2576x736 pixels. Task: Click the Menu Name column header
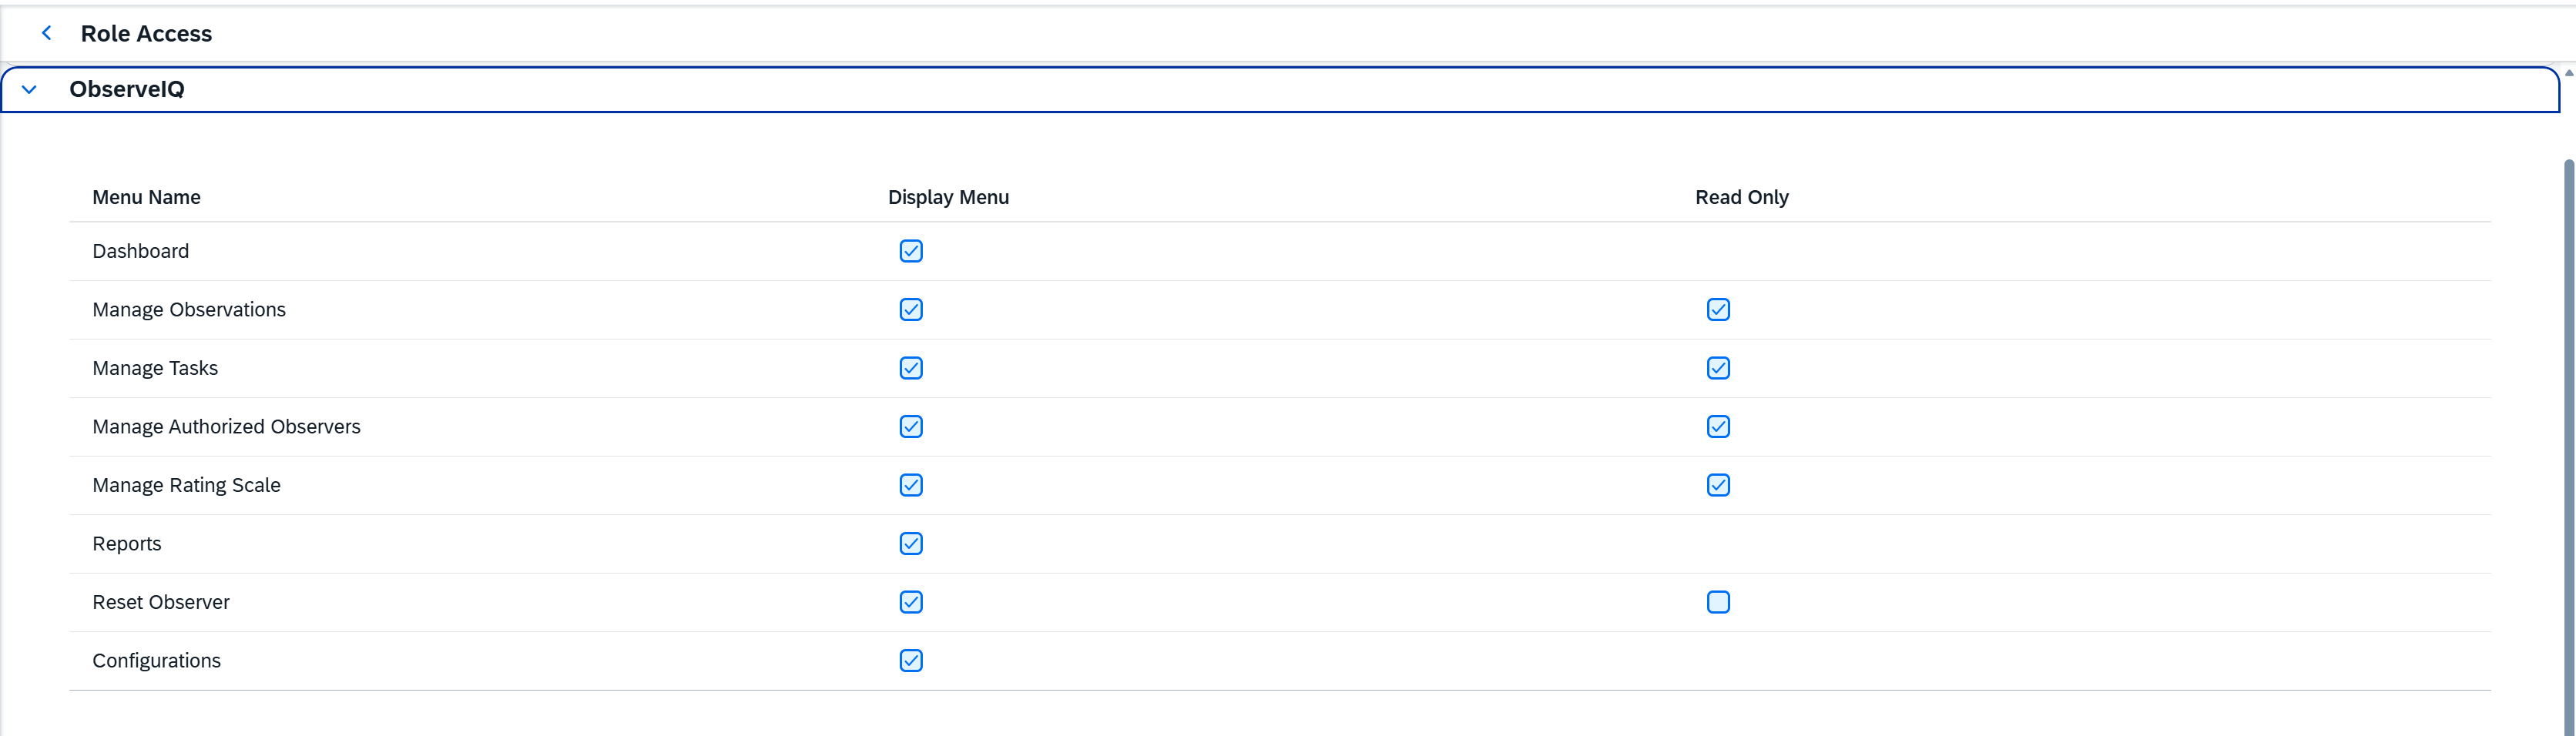(146, 197)
